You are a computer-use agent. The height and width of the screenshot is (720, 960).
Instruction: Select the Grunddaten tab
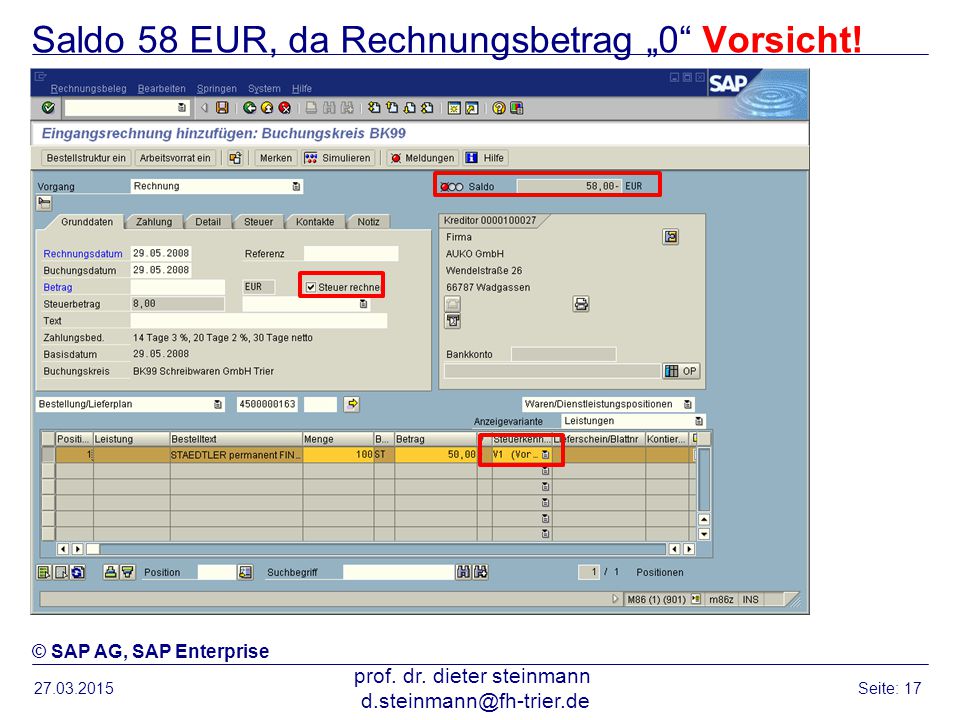click(87, 222)
